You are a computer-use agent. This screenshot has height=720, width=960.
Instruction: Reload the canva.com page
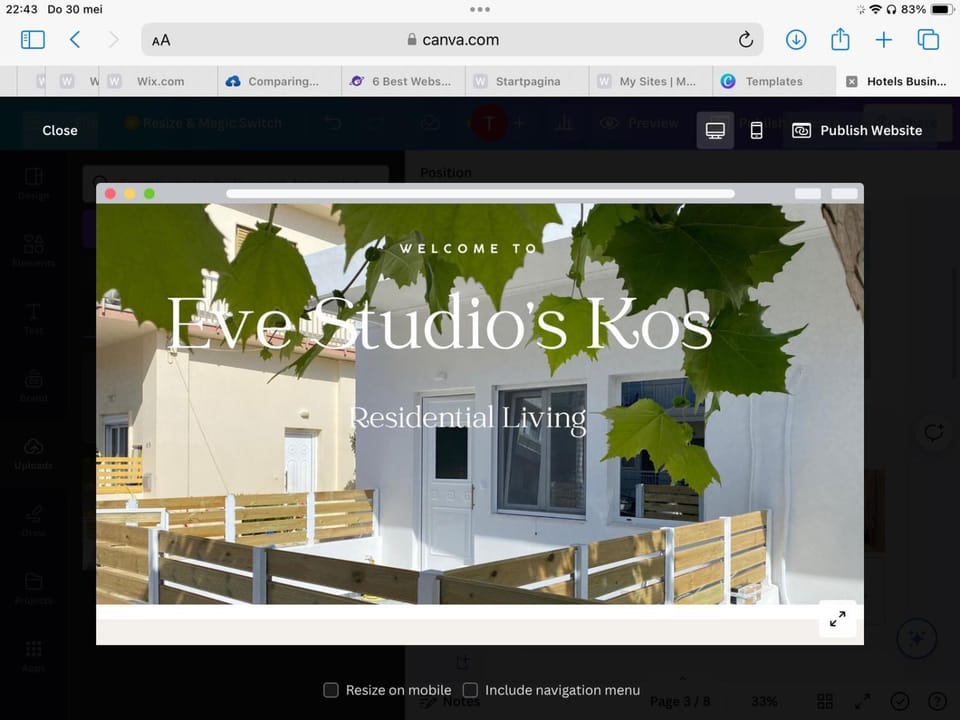(745, 40)
